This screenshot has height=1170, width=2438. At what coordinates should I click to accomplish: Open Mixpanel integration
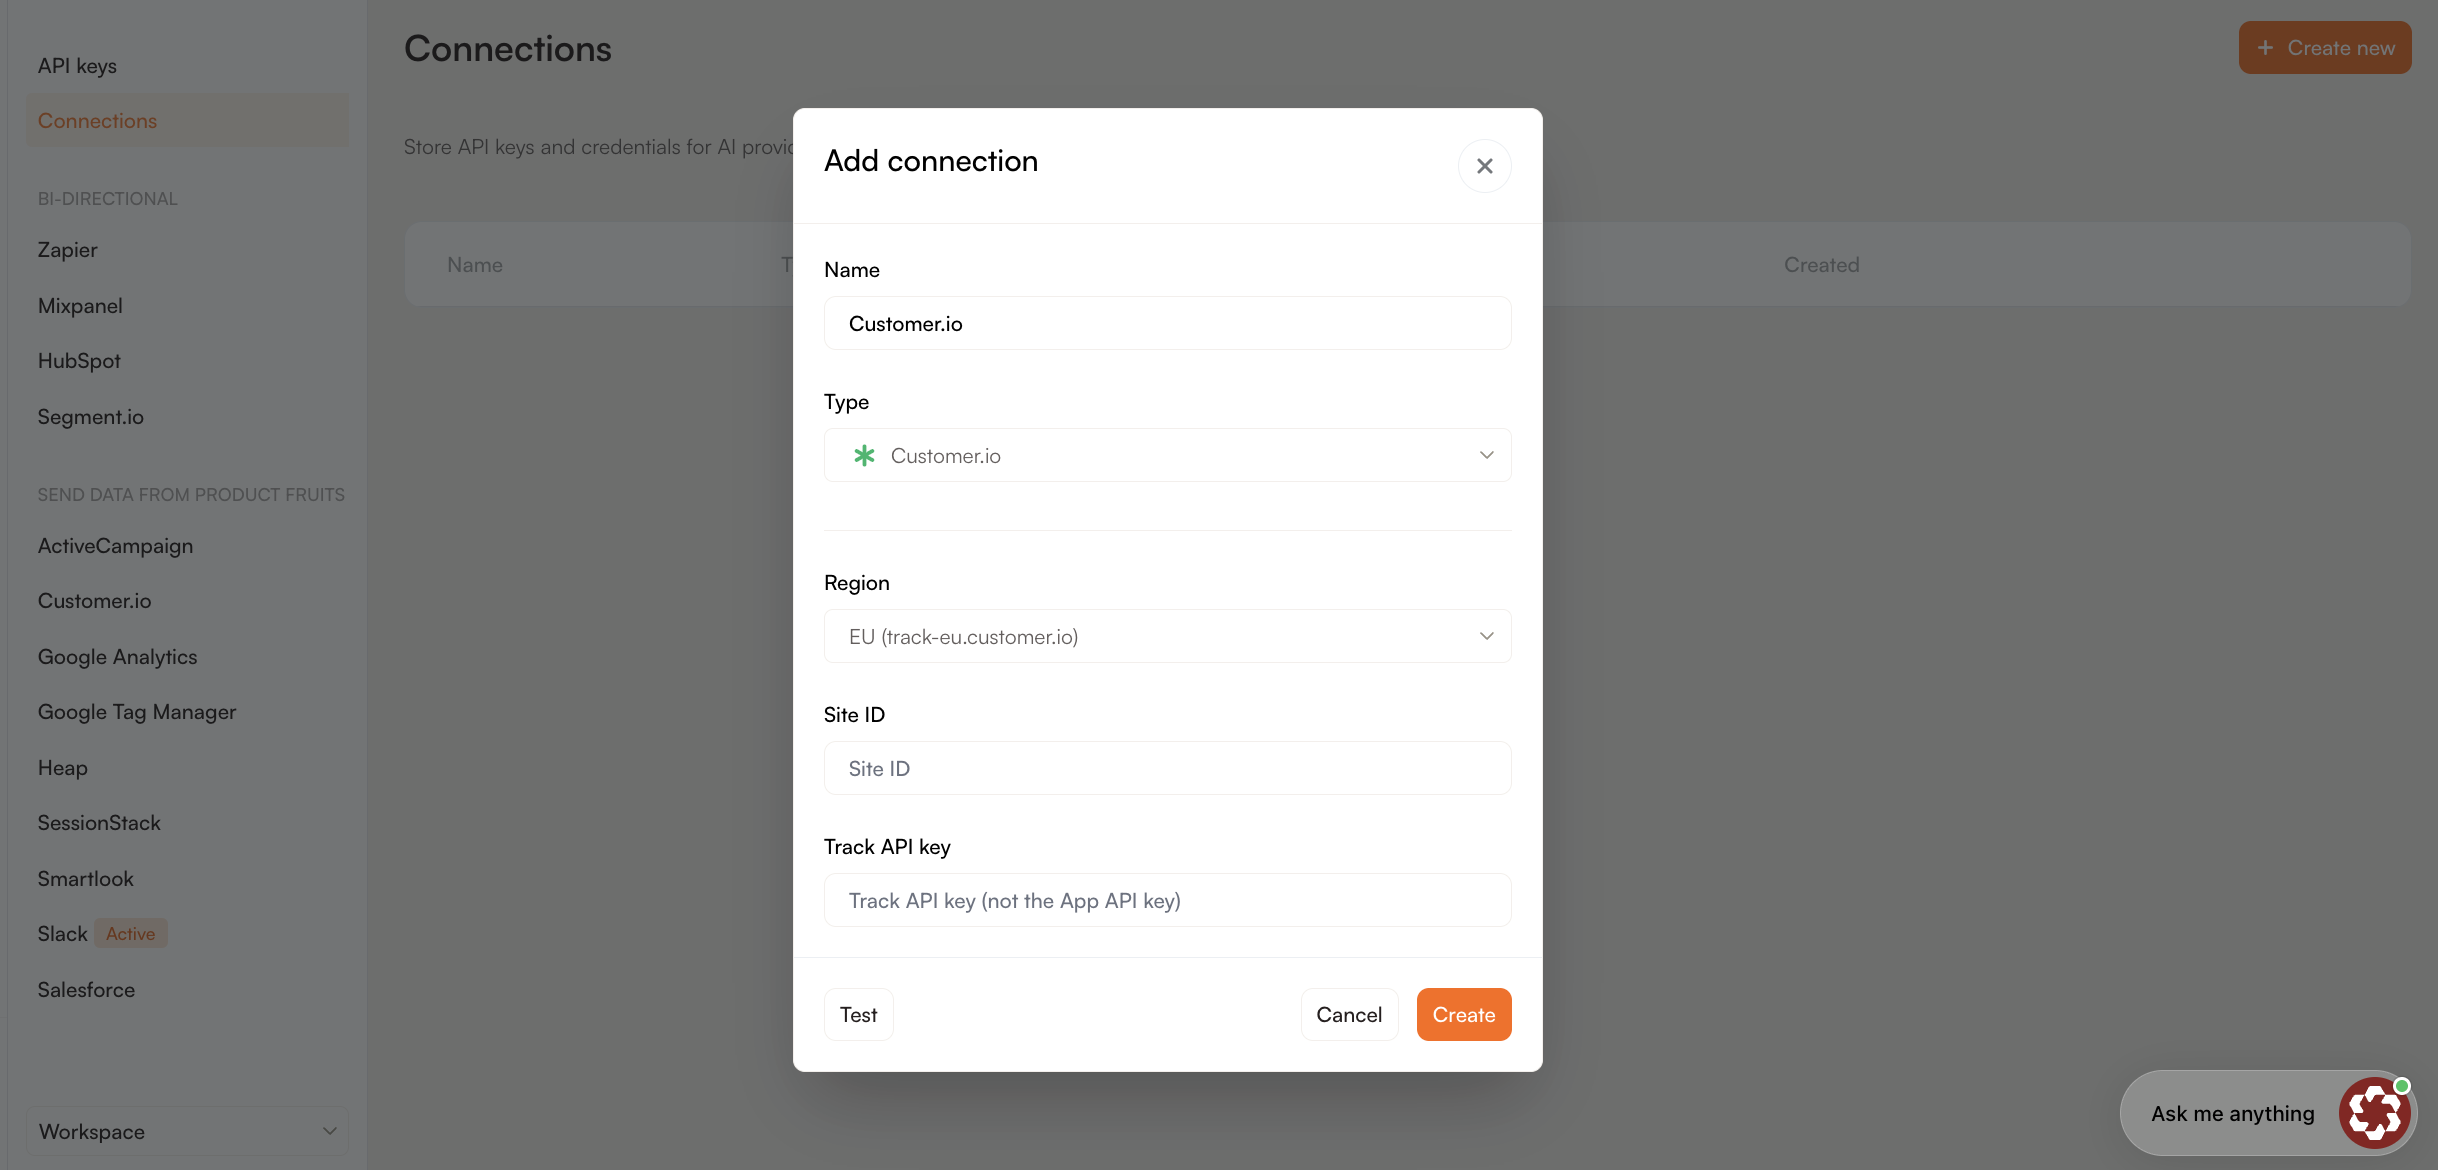pyautogui.click(x=80, y=306)
